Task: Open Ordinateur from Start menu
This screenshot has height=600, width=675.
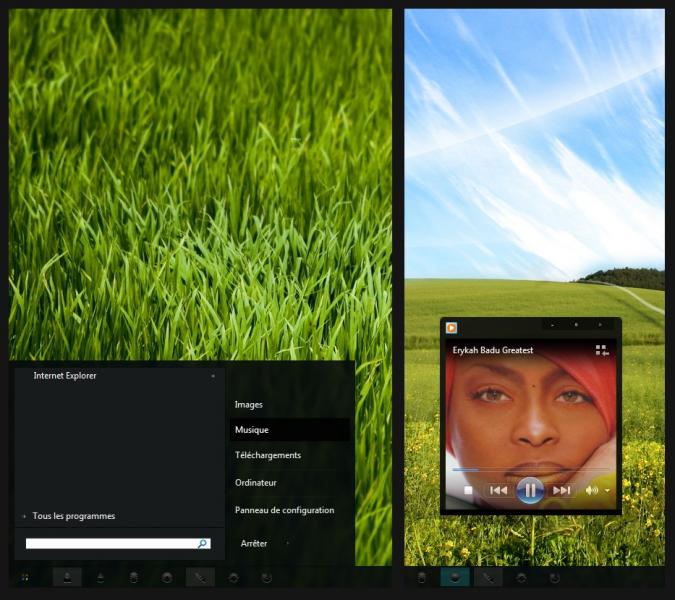Action: 289,482
